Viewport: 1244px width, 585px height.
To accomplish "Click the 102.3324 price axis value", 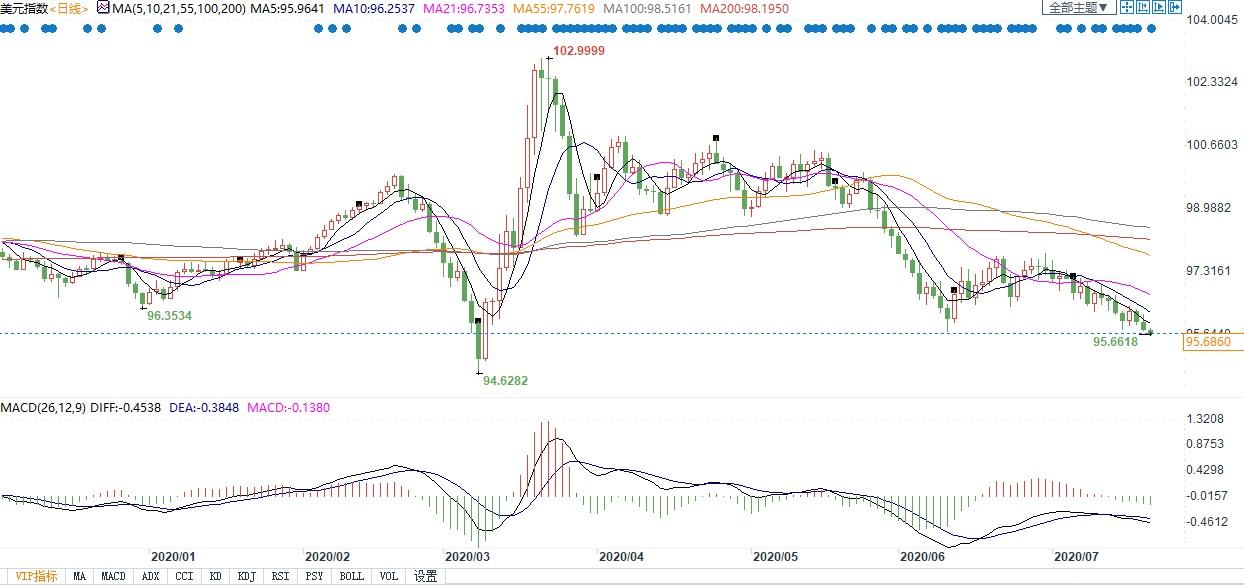I will click(1212, 82).
